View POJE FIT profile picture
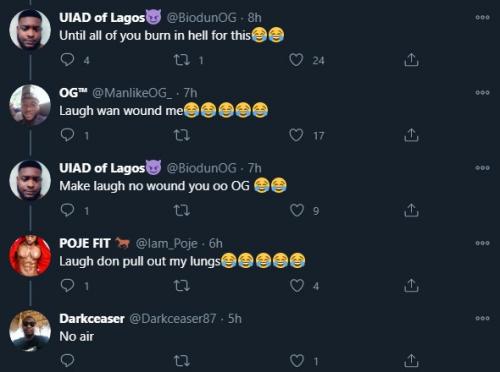Viewport: 500px width, 372px height. [x=30, y=256]
